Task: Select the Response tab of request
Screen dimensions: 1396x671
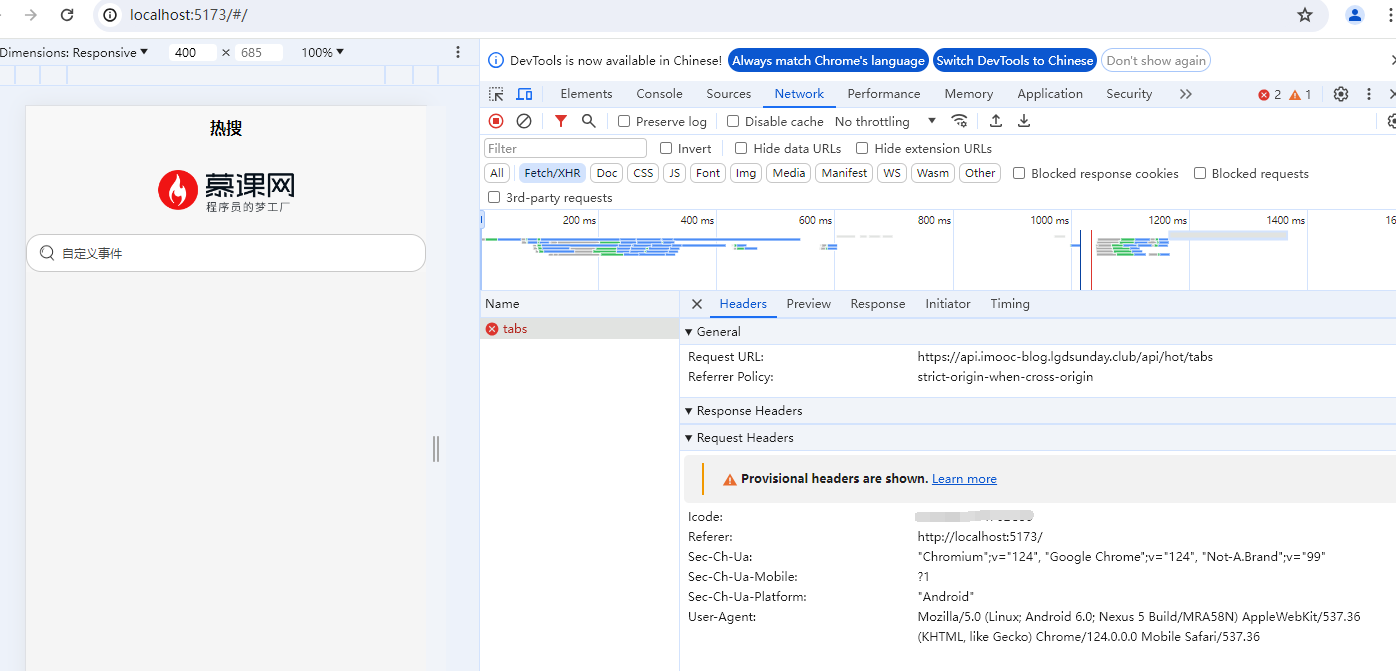Action: (877, 304)
